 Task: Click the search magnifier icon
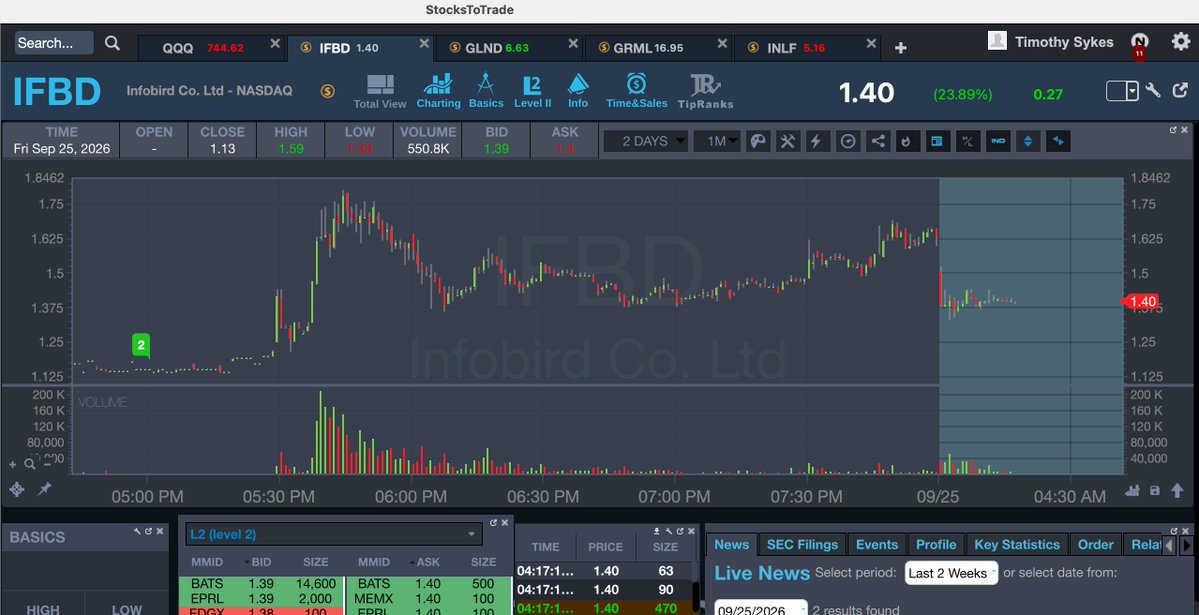pyautogui.click(x=112, y=44)
